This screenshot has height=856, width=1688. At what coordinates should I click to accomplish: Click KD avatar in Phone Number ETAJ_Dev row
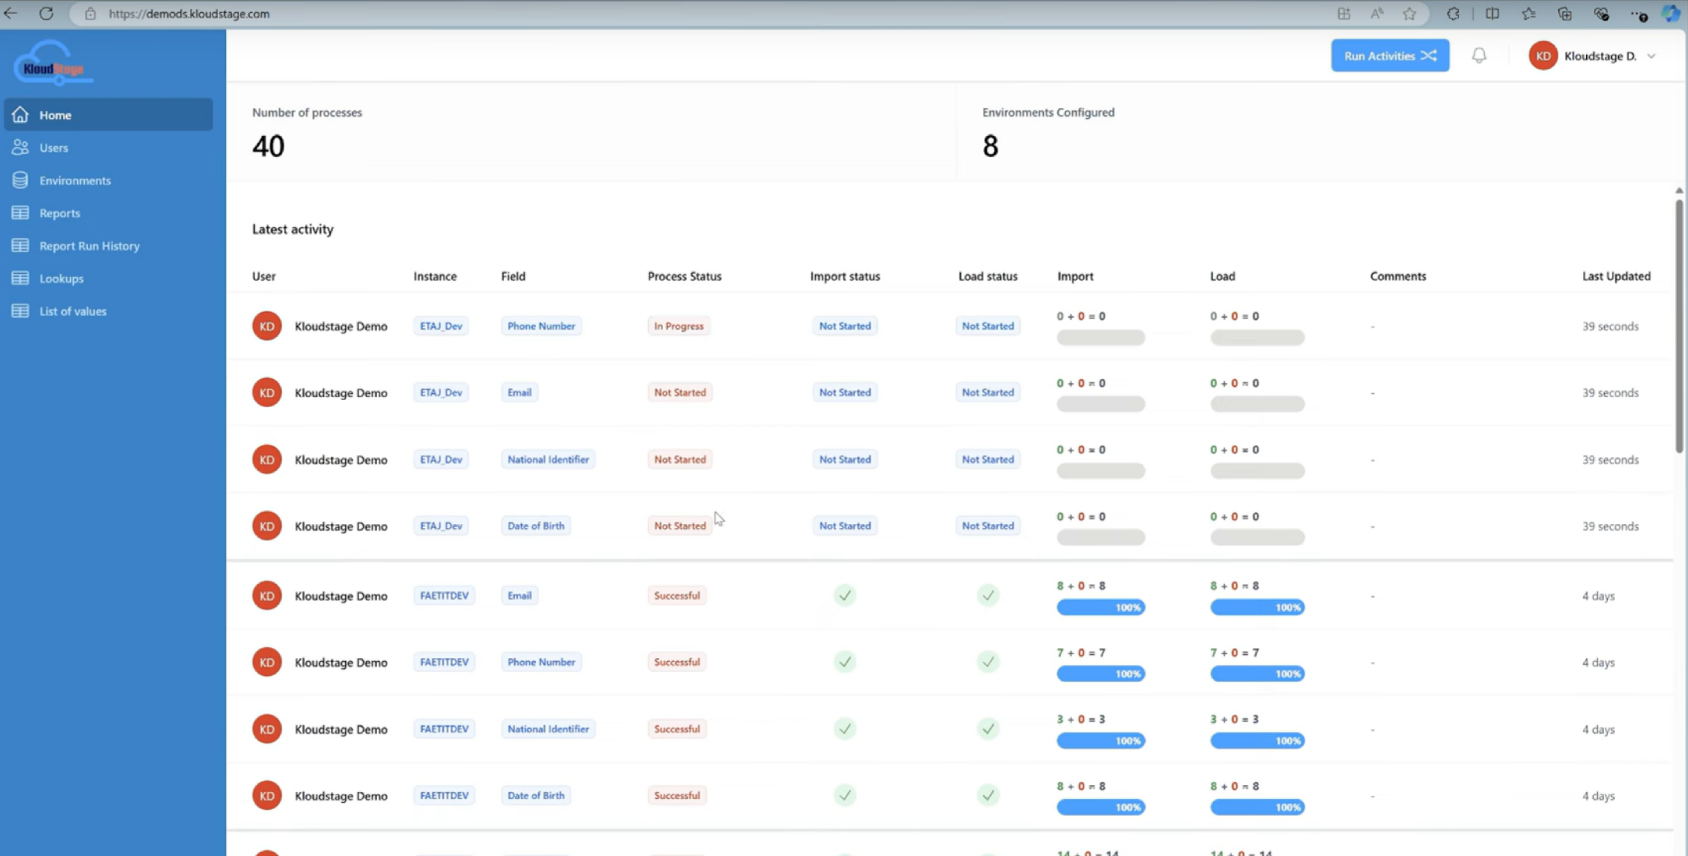point(267,326)
